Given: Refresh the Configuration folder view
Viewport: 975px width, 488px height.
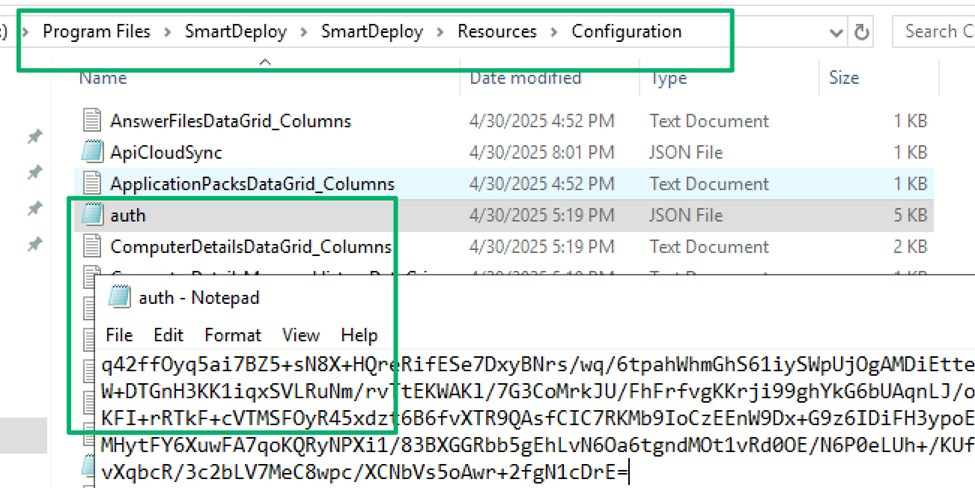Looking at the screenshot, I should click(861, 32).
